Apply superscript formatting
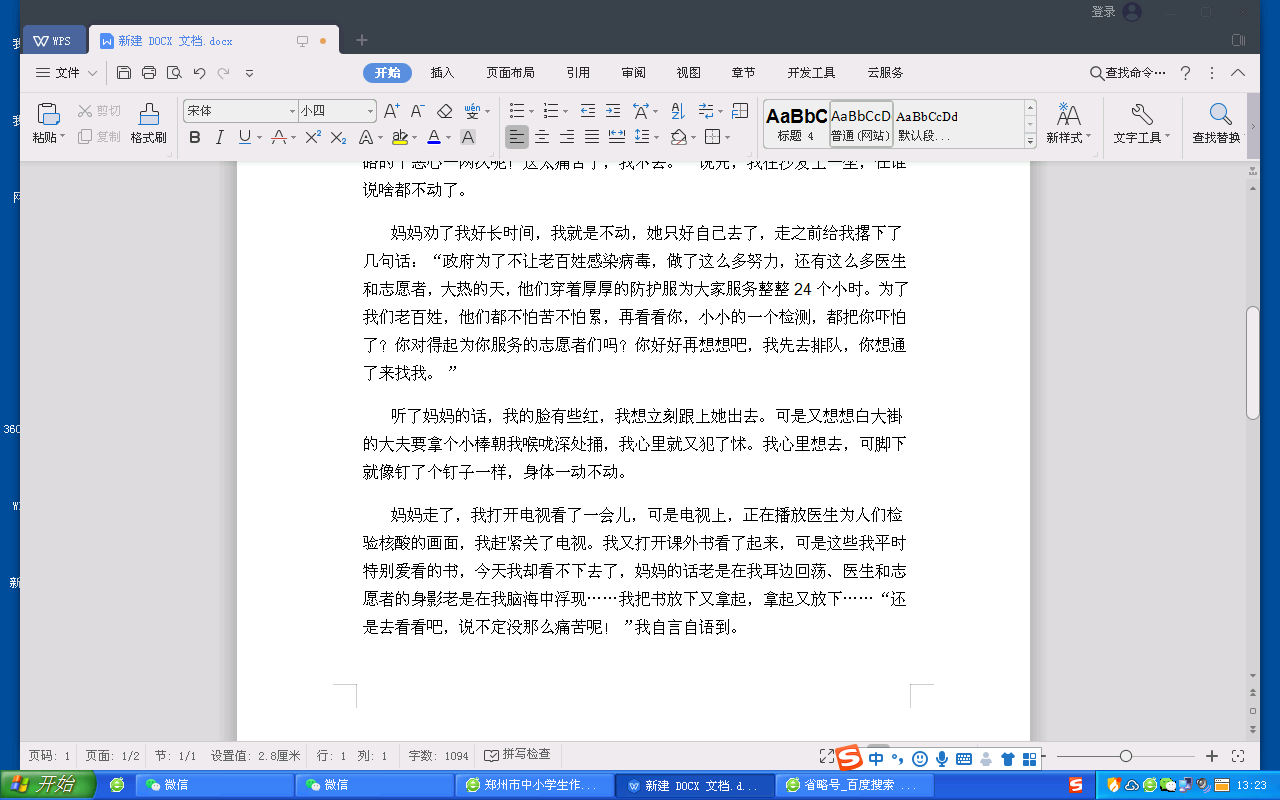 tap(313, 137)
